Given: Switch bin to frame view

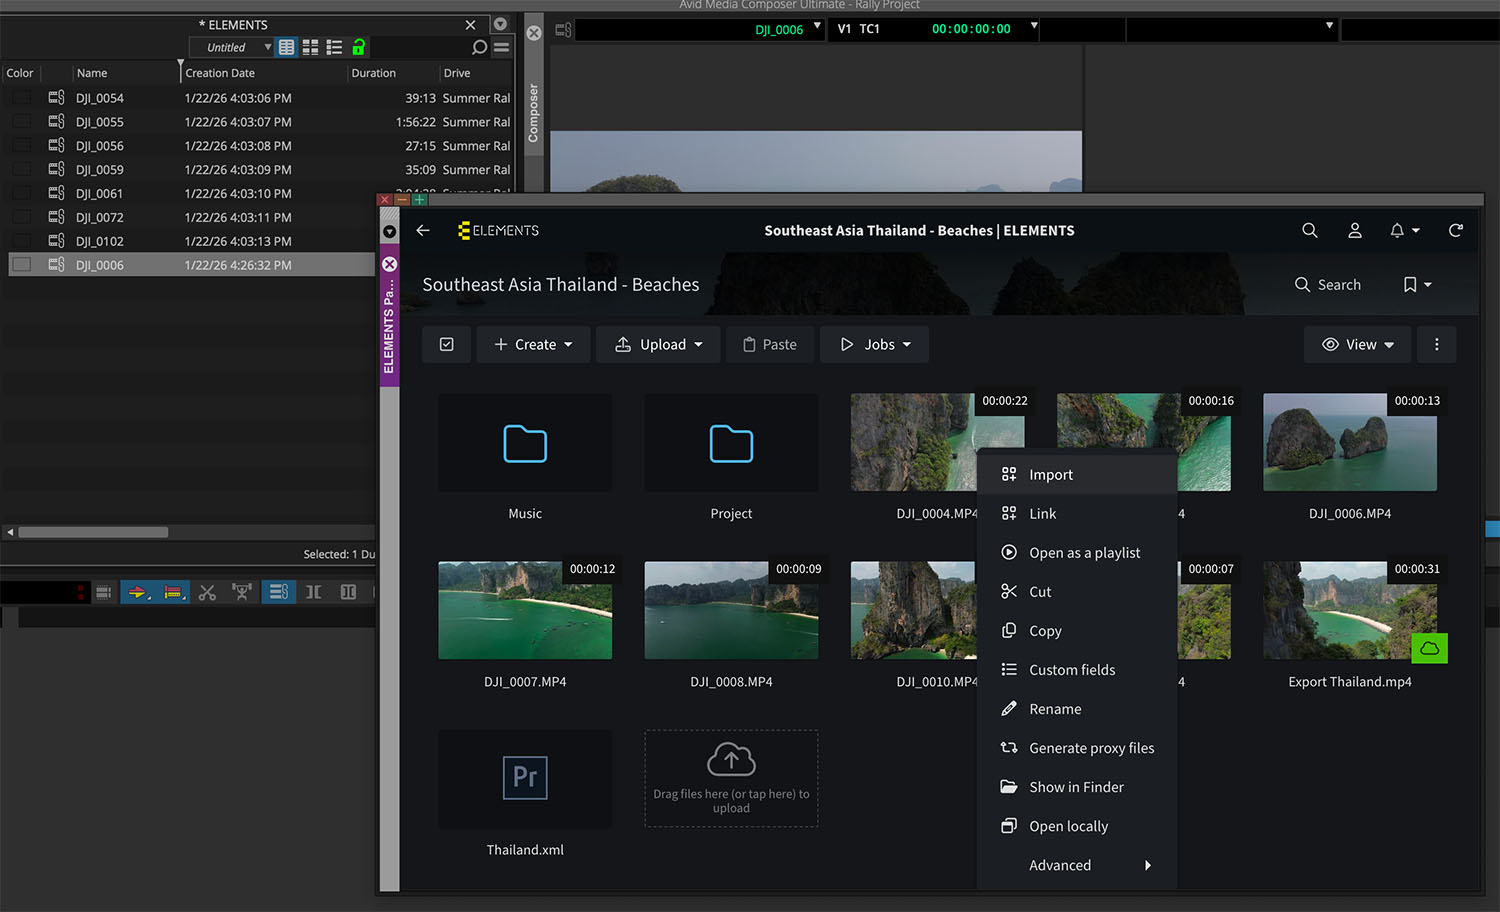Looking at the screenshot, I should coord(310,47).
